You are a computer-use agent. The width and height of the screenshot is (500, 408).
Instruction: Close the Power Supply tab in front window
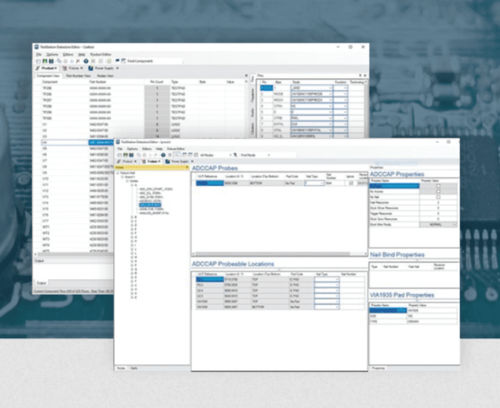point(192,161)
